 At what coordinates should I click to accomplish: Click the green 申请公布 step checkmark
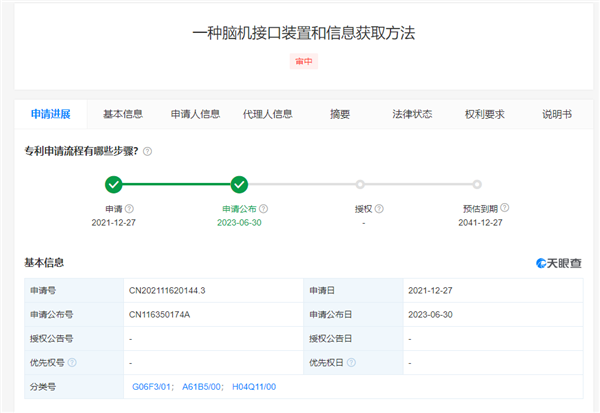point(239,184)
